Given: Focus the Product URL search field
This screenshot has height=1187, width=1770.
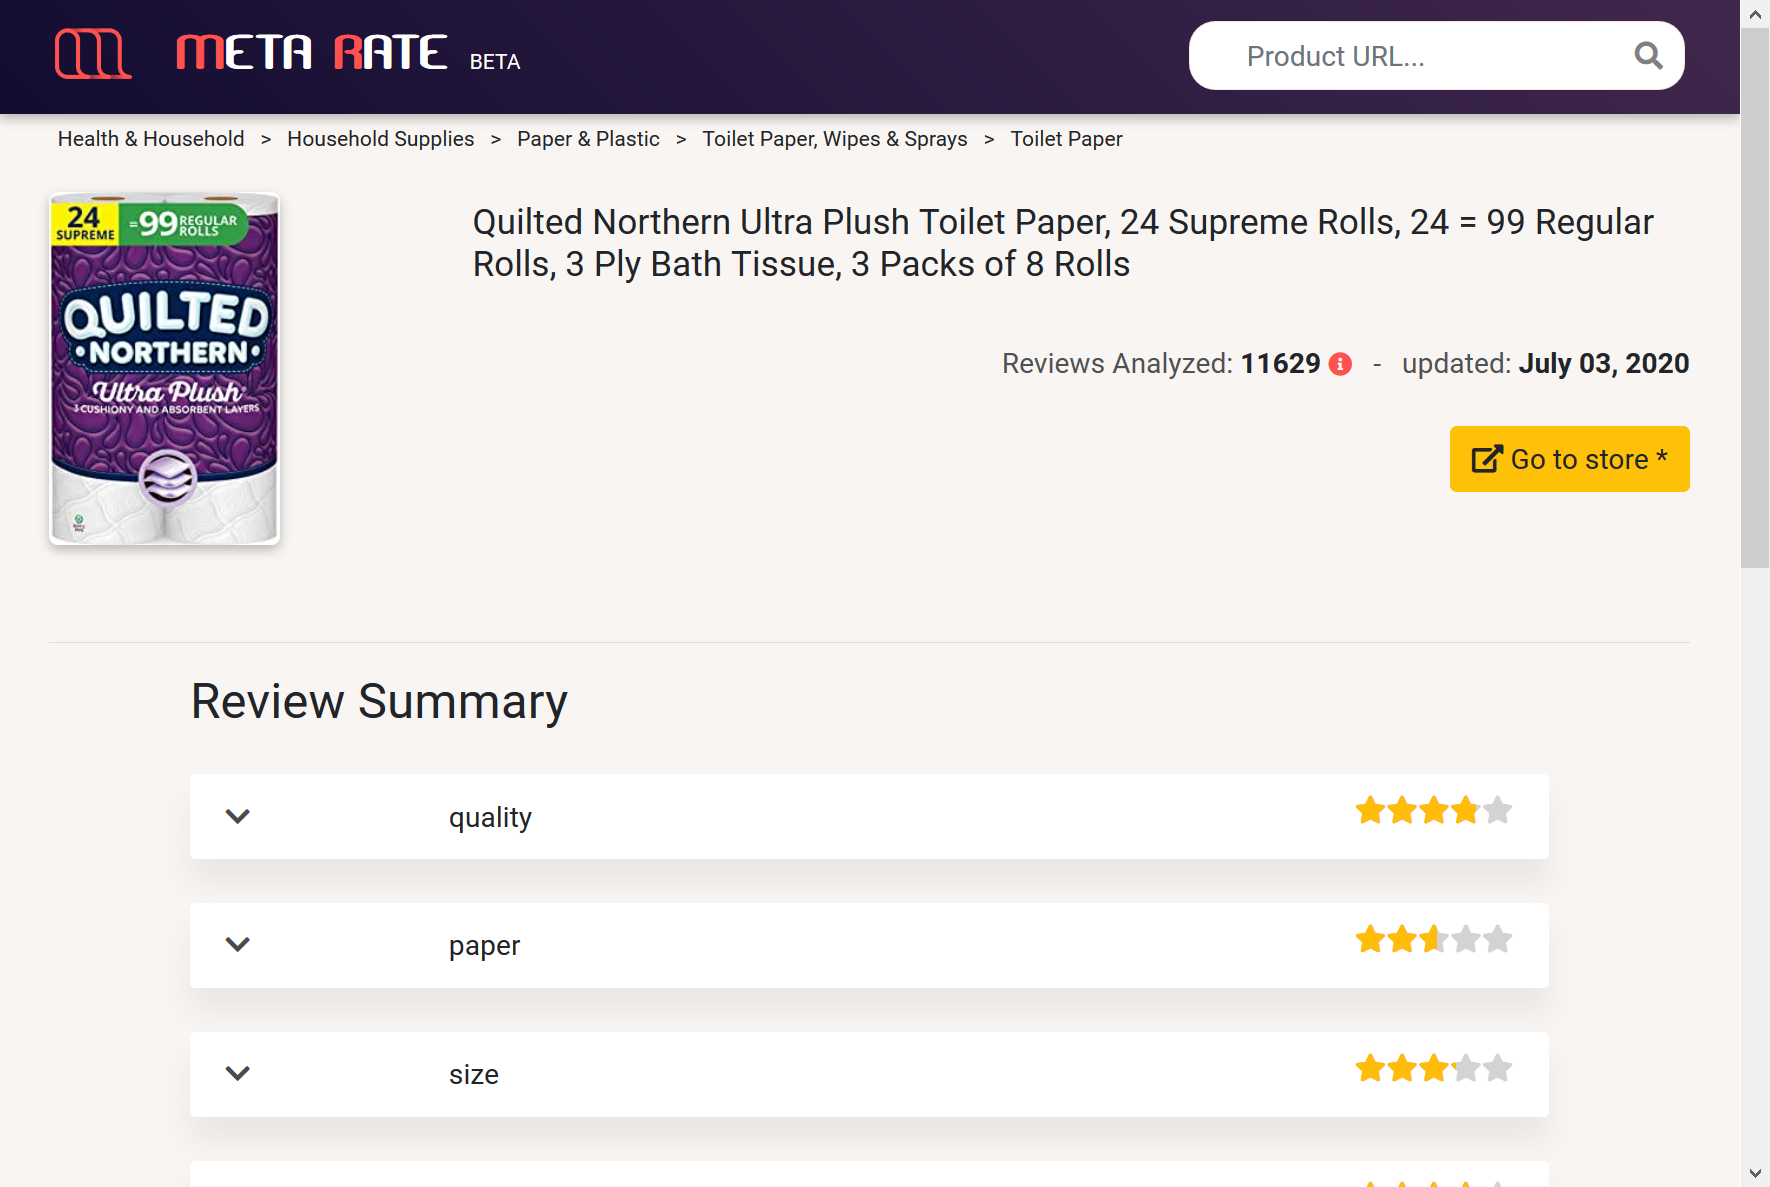Looking at the screenshot, I should 1436,56.
